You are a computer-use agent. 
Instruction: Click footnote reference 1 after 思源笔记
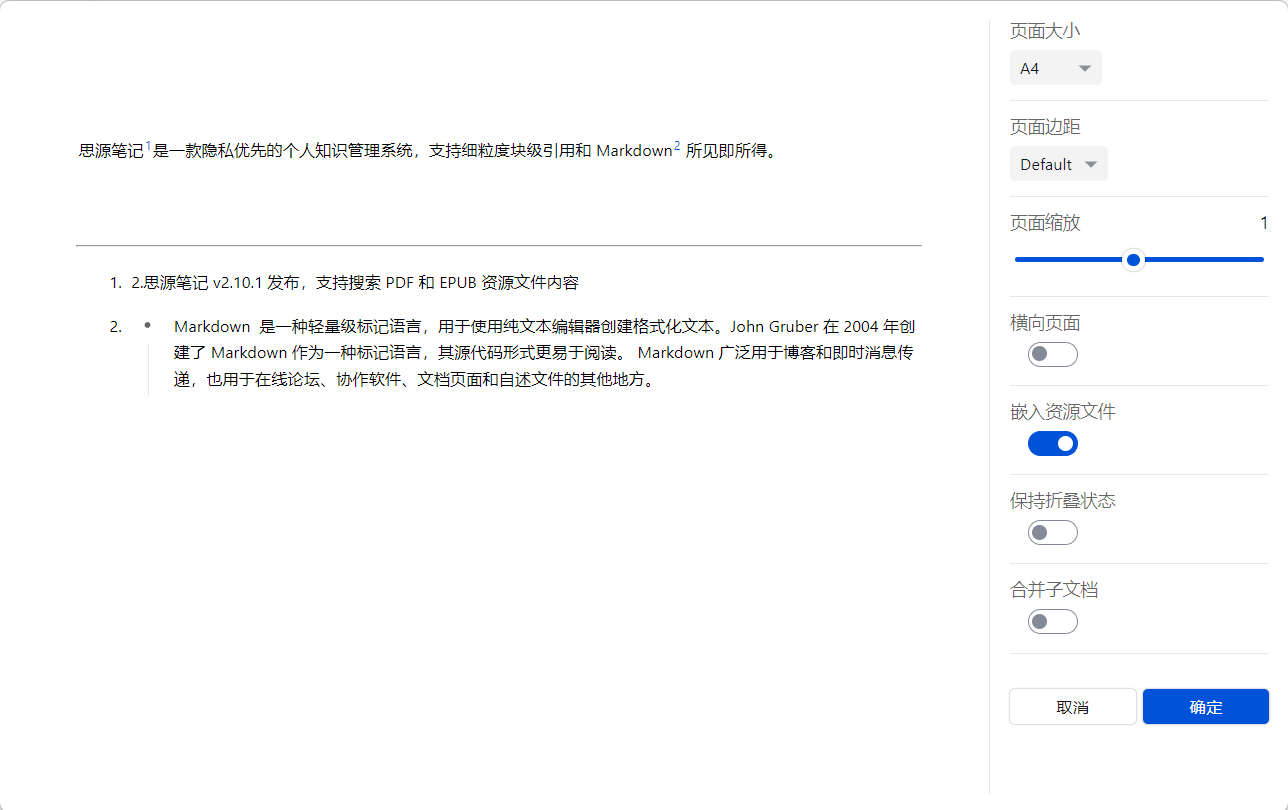coord(148,147)
